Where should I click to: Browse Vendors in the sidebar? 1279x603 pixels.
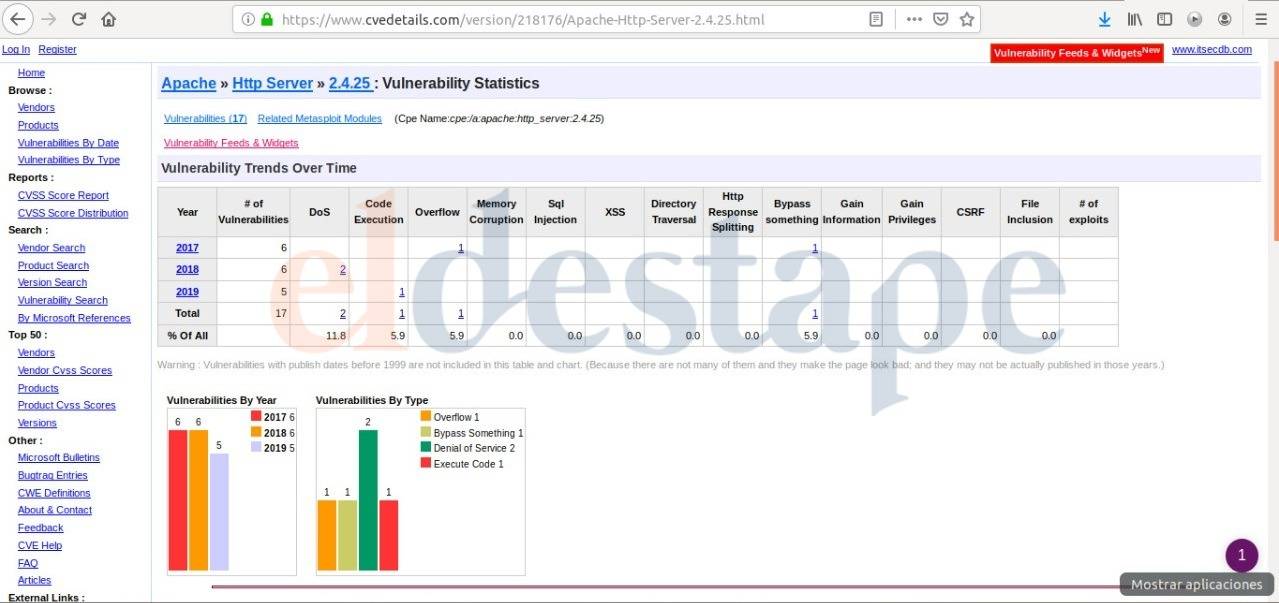coord(36,108)
